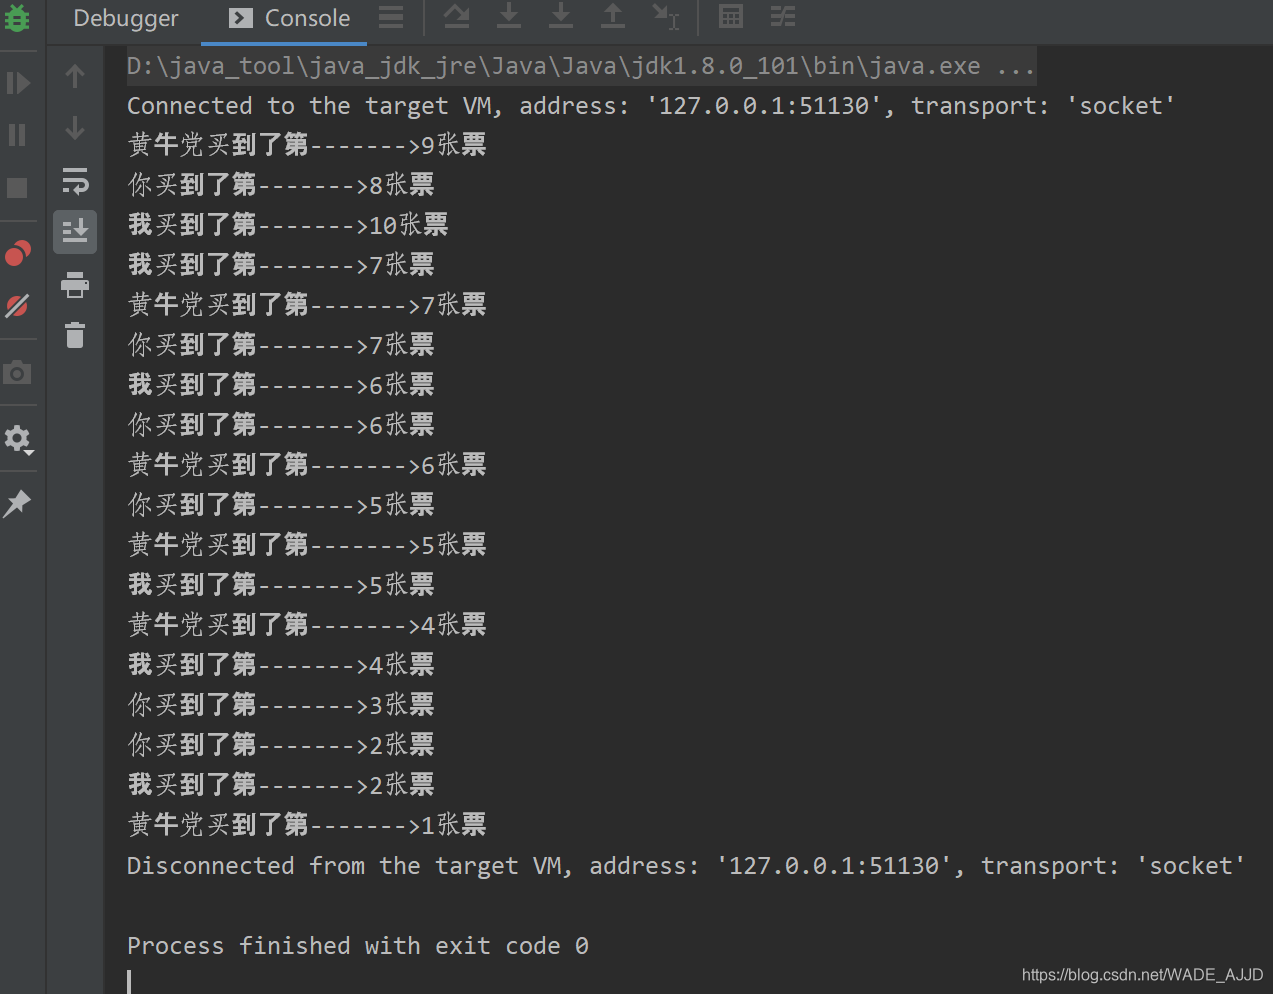1273x994 pixels.
Task: Click Trace Current Stream Chain icon
Action: tap(783, 16)
